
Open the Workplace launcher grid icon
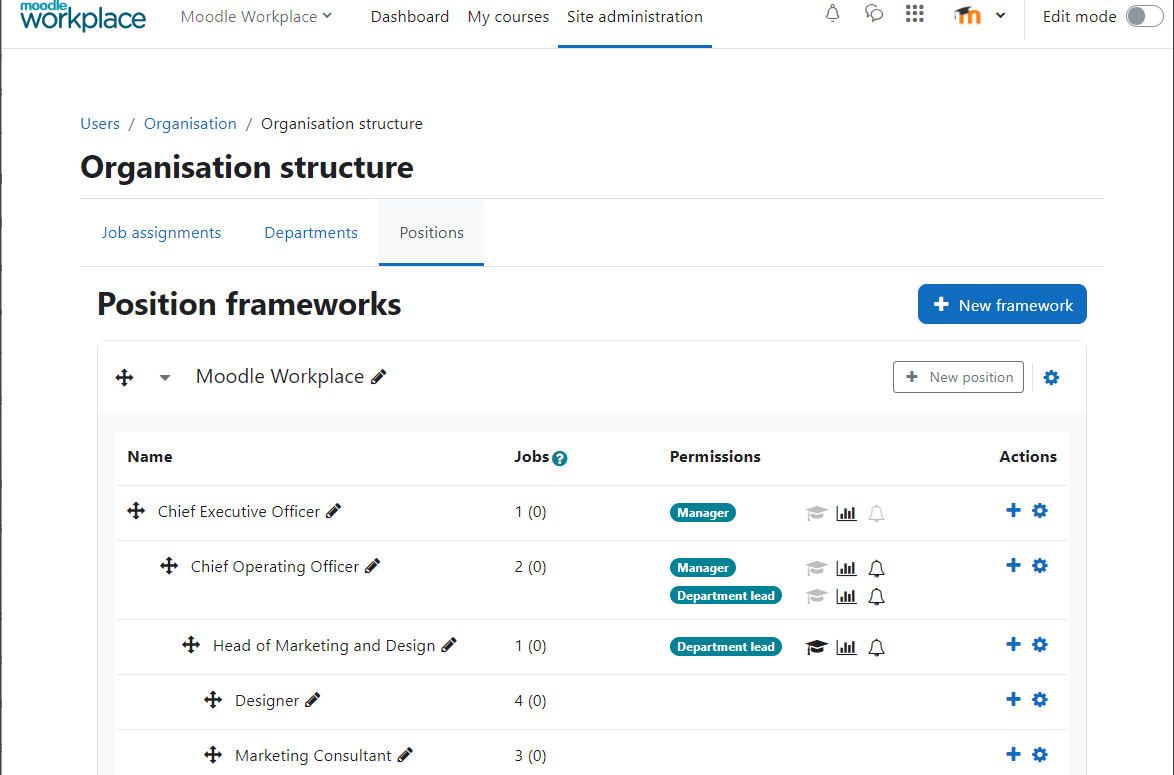[914, 13]
